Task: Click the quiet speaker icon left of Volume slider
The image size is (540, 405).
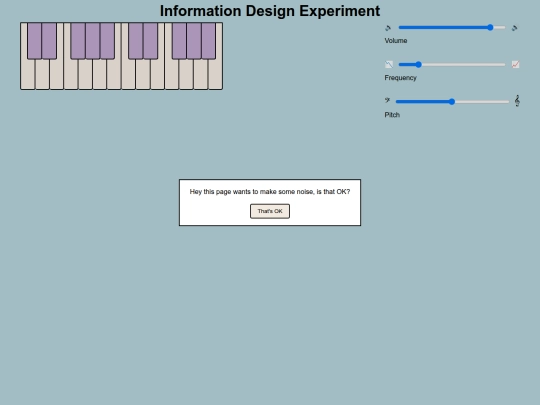Action: [x=388, y=28]
